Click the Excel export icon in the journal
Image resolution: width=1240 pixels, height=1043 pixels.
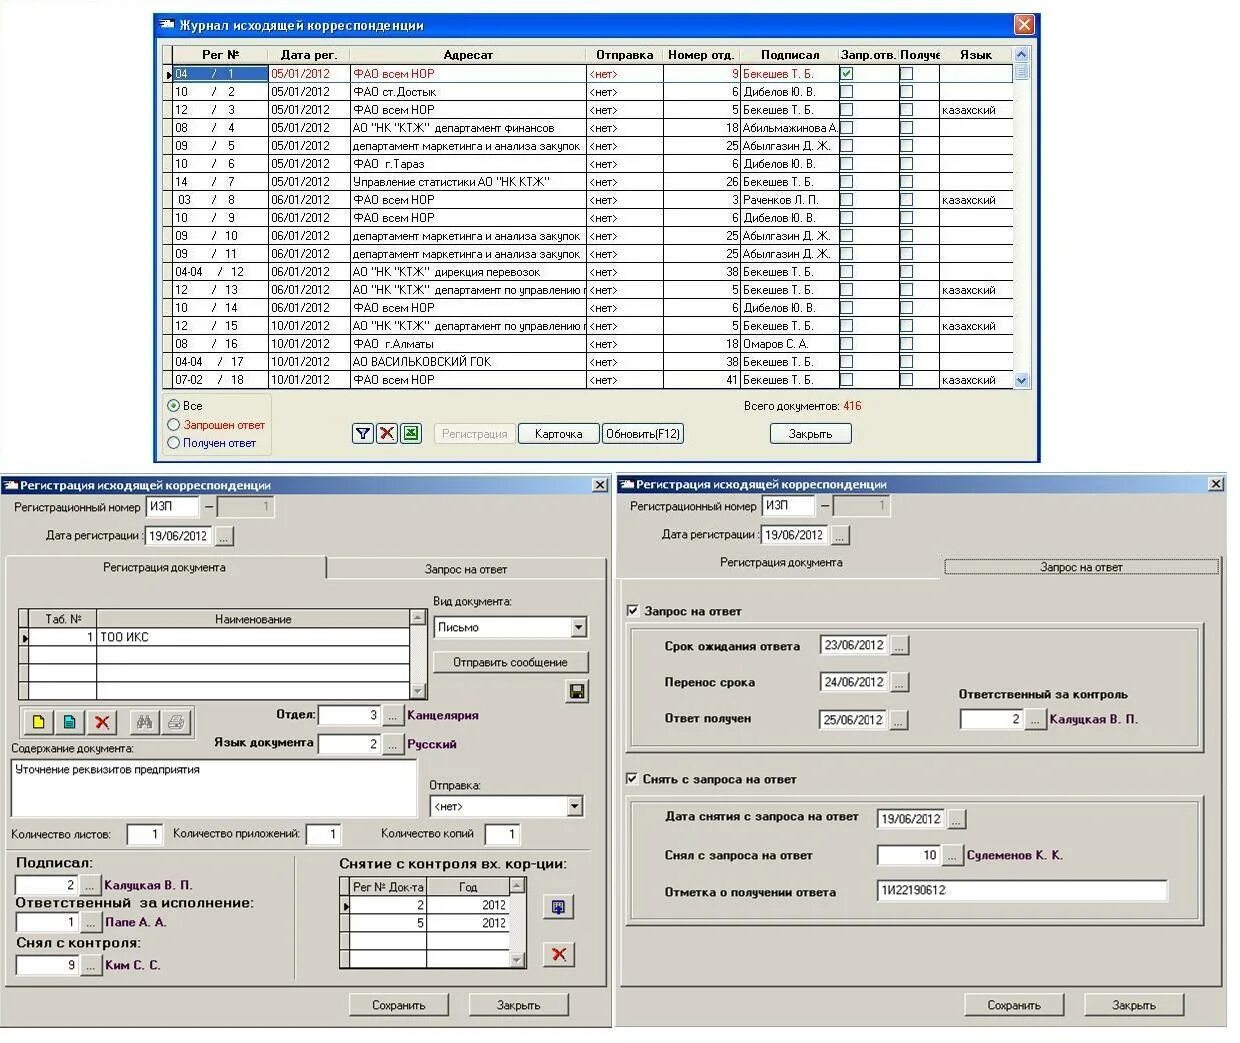410,434
